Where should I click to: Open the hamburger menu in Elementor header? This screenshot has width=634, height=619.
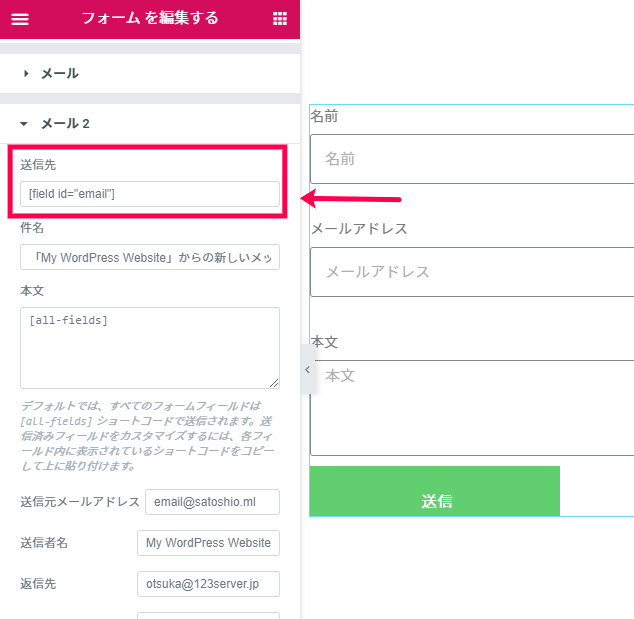pyautogui.click(x=19, y=19)
